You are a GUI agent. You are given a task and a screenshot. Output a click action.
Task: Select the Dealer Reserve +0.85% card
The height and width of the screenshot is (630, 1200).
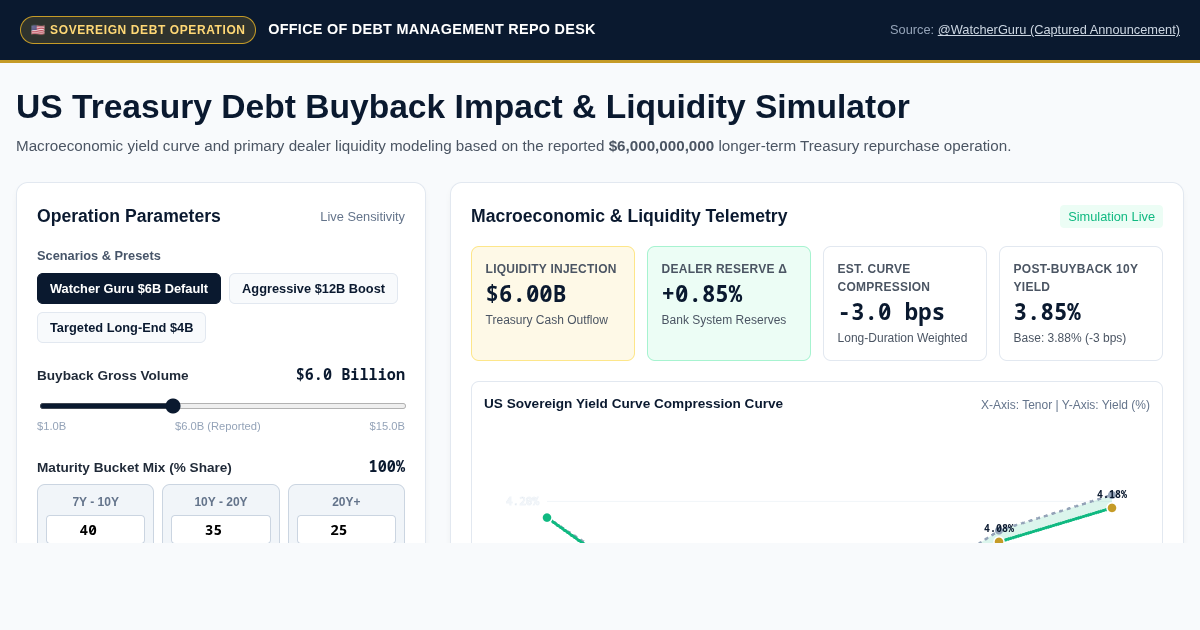tap(729, 304)
